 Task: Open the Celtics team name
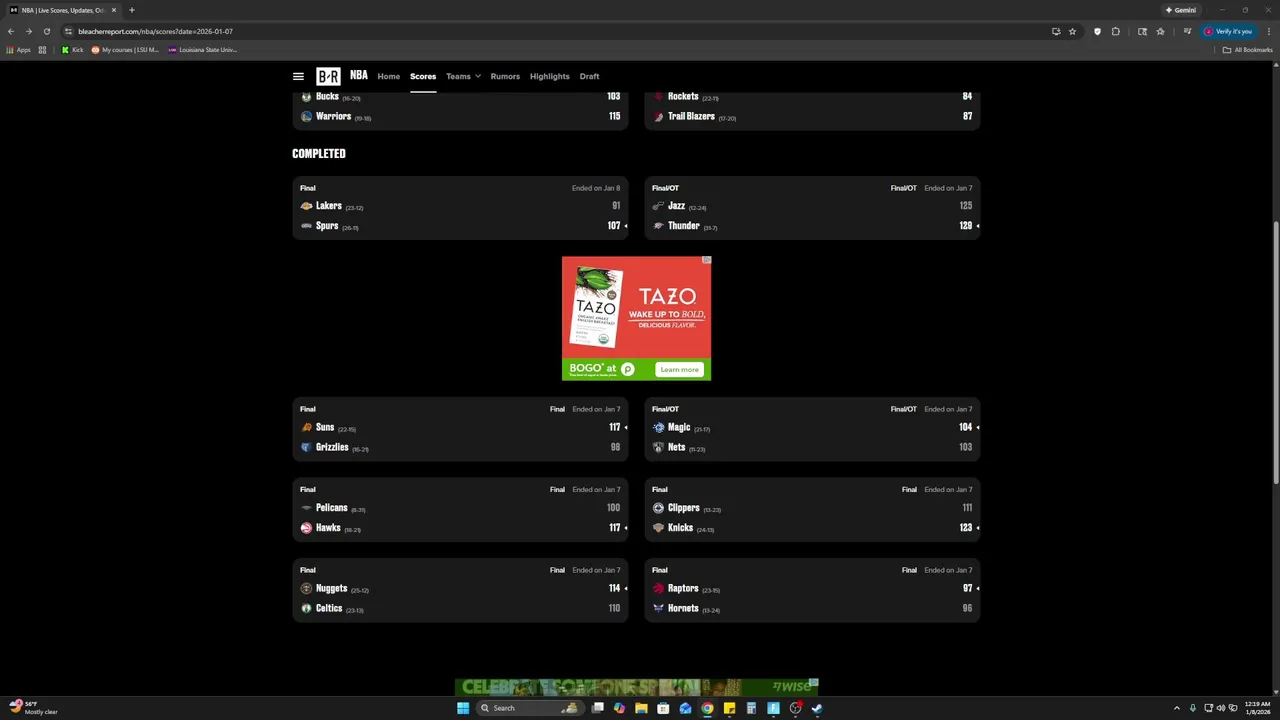[x=329, y=608]
